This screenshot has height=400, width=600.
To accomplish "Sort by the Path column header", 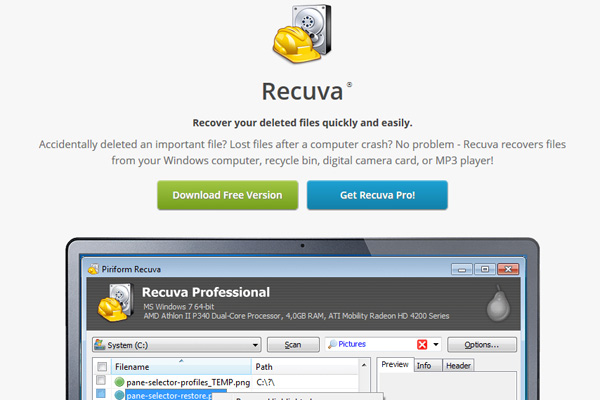I will [x=305, y=366].
